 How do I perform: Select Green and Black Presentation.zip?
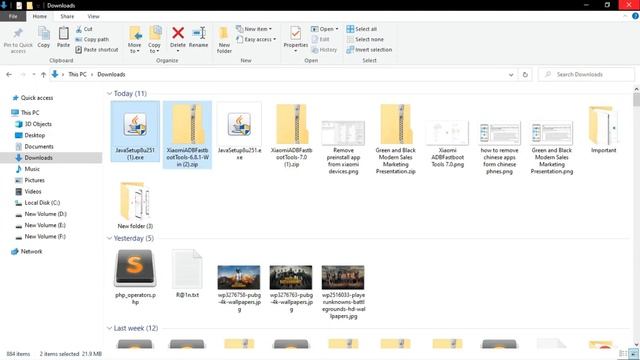(396, 139)
